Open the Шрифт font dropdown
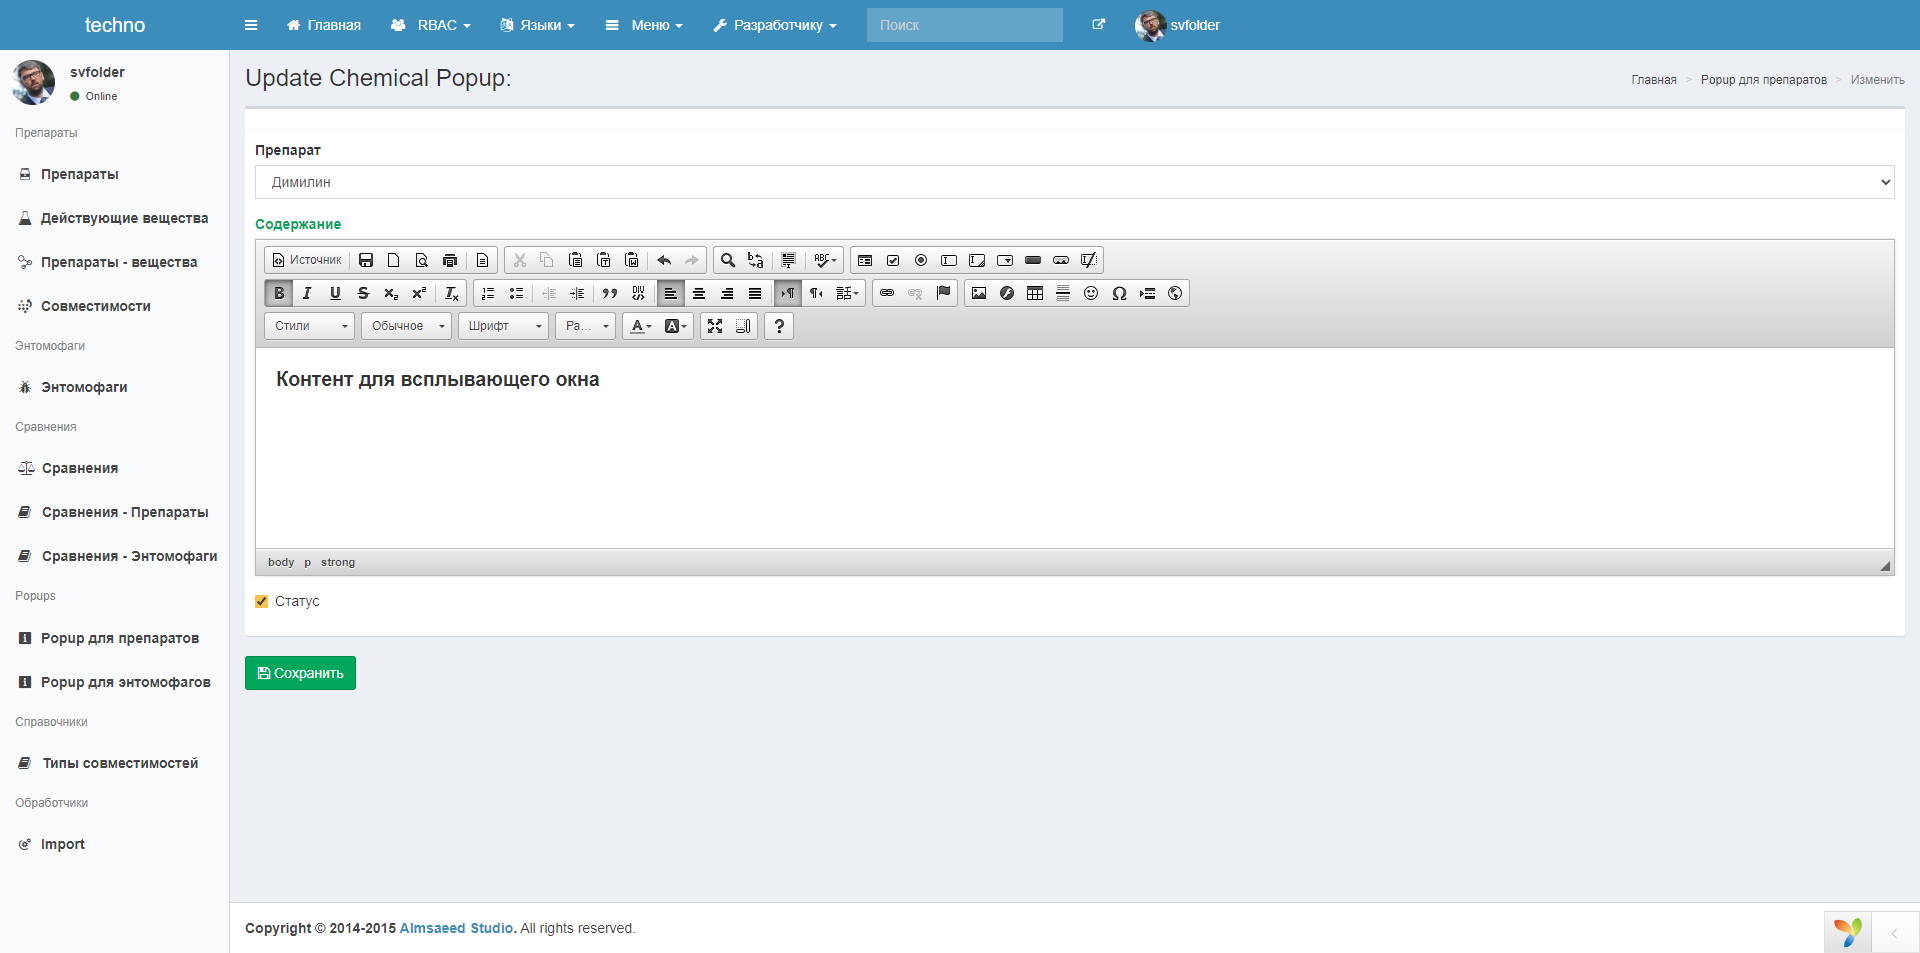 tap(504, 326)
